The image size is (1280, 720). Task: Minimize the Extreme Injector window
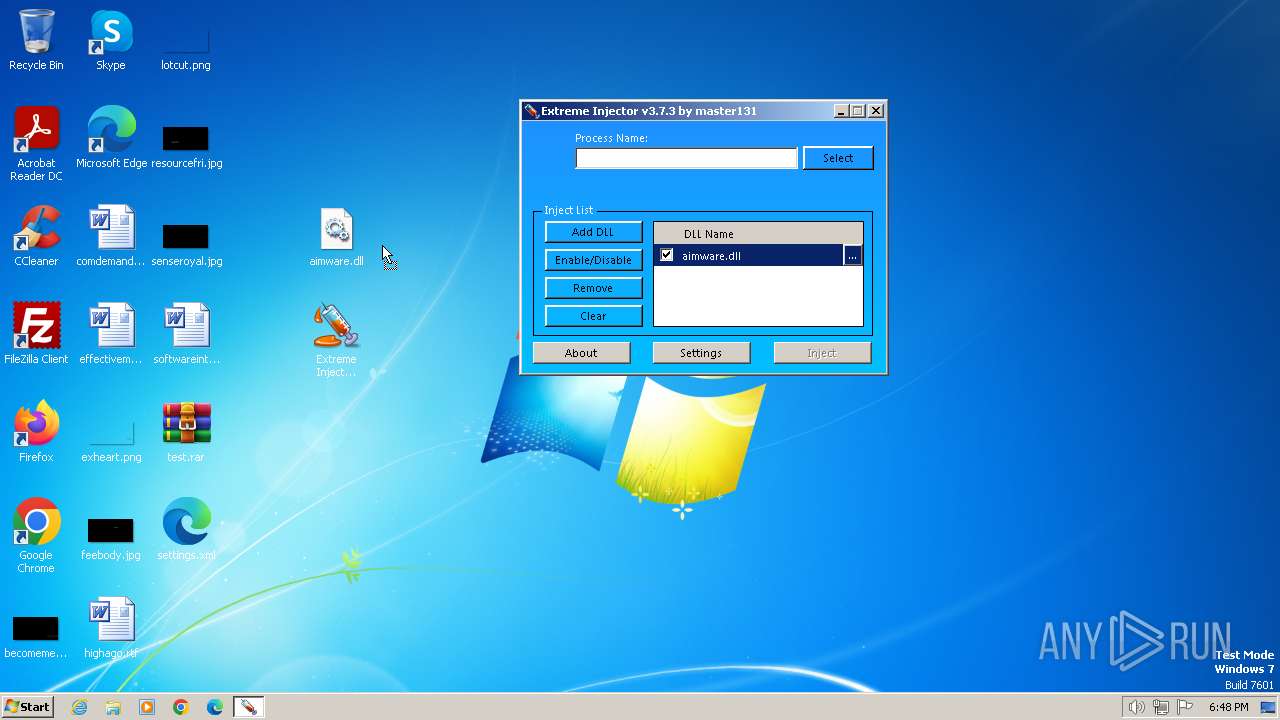click(841, 111)
